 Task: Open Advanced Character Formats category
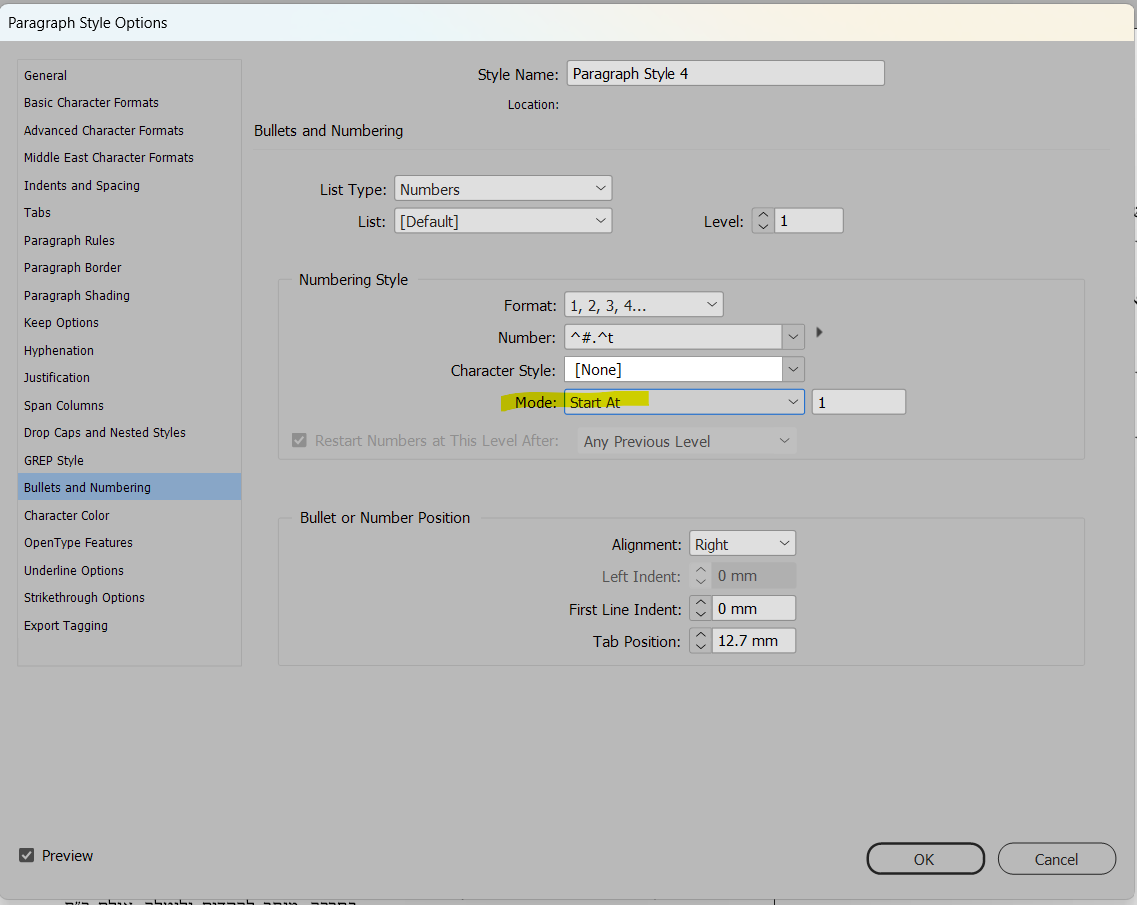[103, 131]
